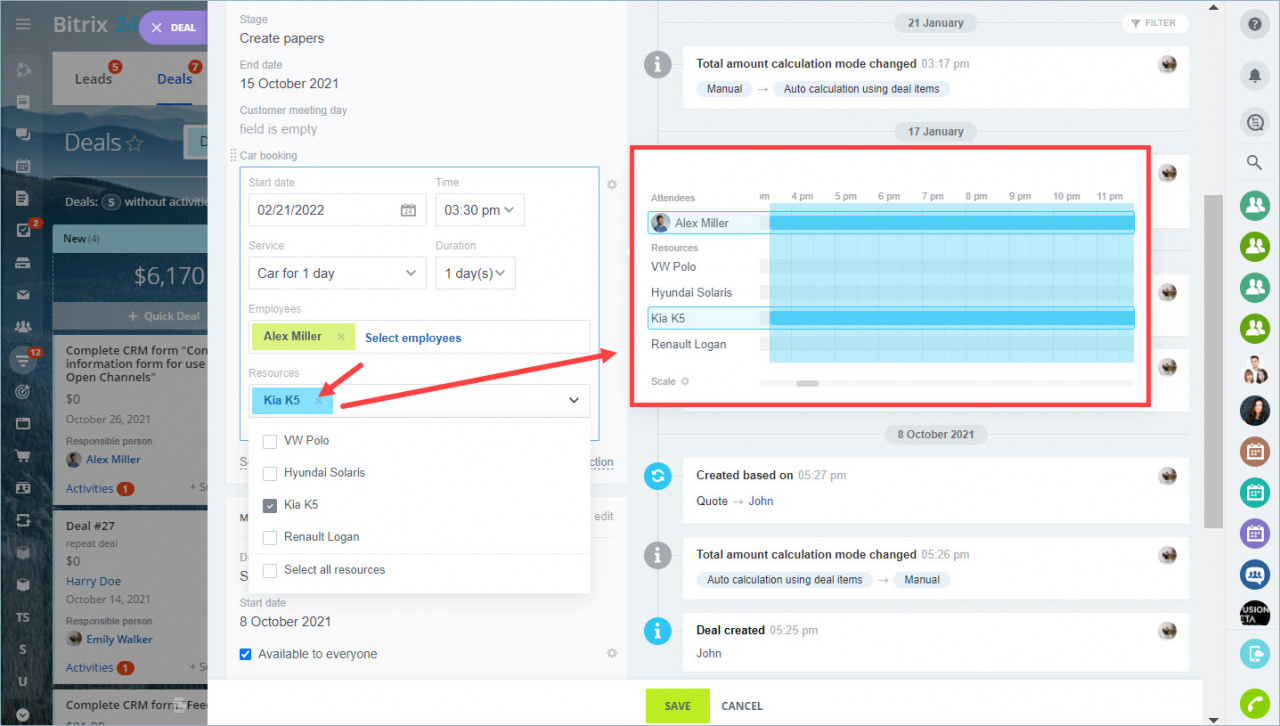Select Kia K5 row in resources planner

pyautogui.click(x=891, y=318)
